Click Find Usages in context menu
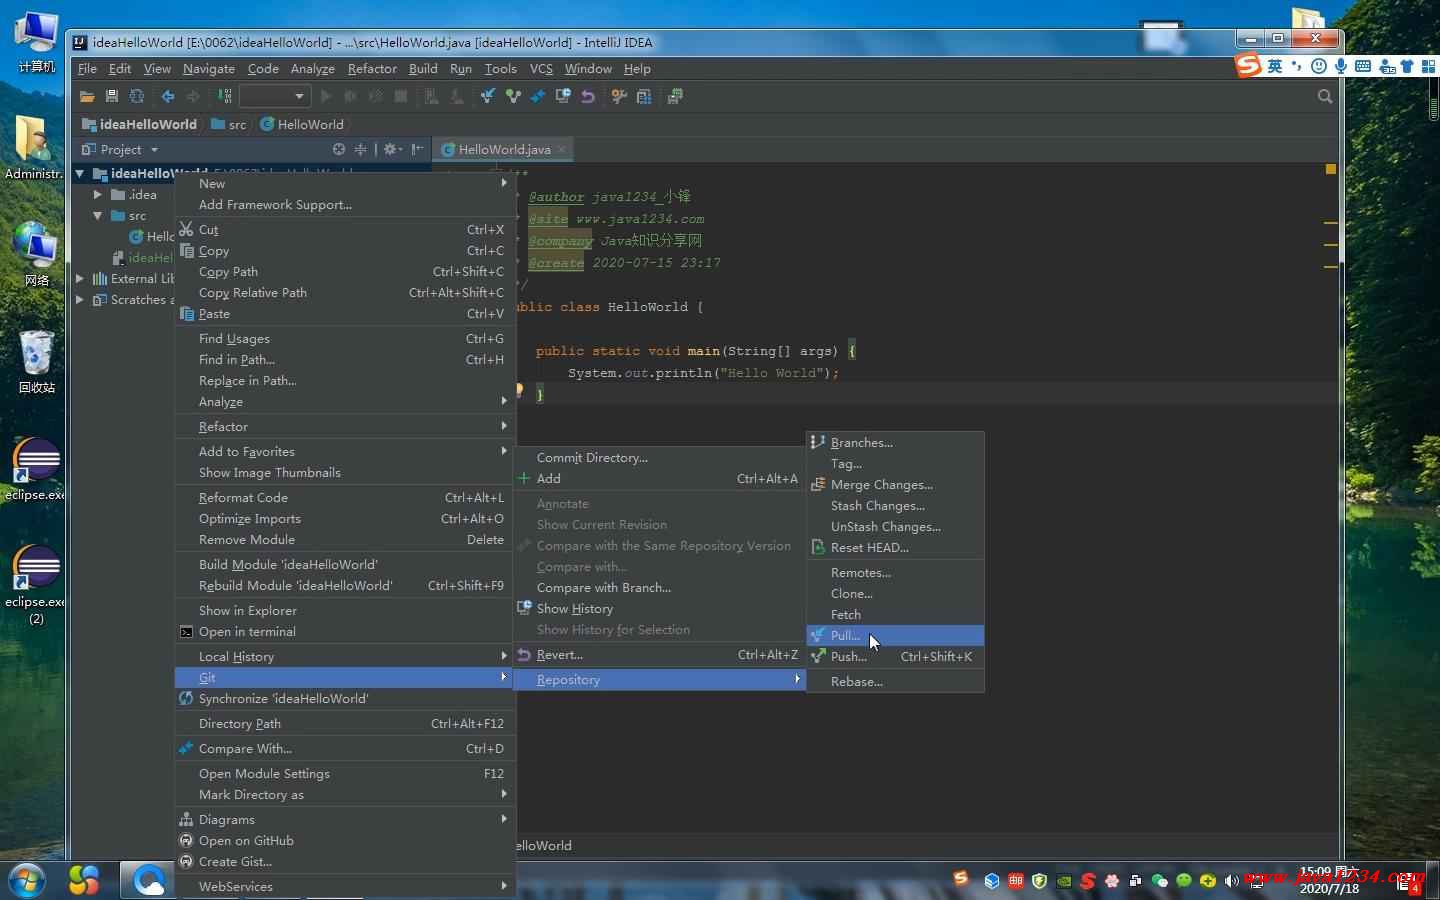Viewport: 1440px width, 900px height. click(344, 338)
